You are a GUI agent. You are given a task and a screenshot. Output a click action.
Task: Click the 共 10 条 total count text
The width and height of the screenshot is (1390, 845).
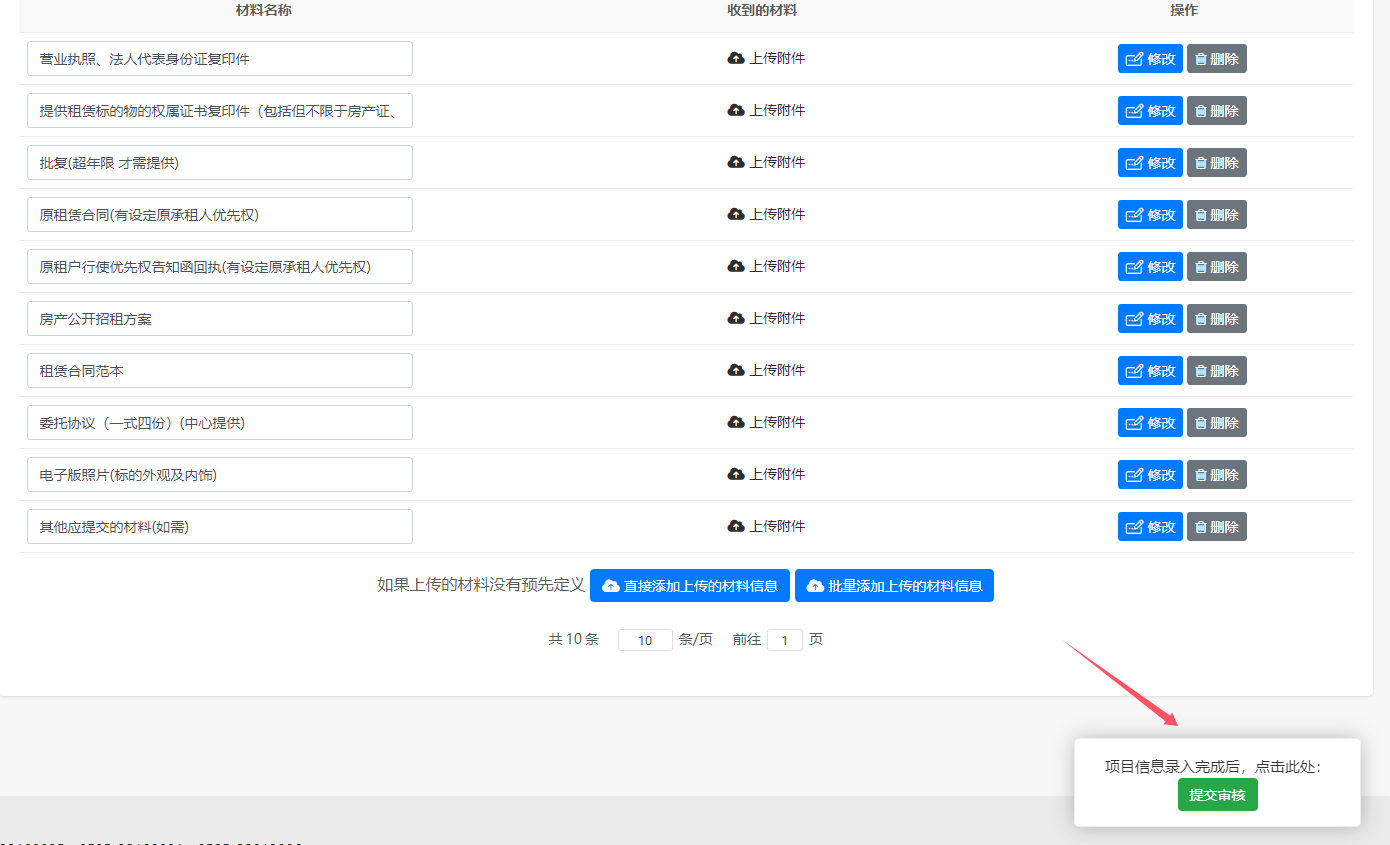coord(574,639)
